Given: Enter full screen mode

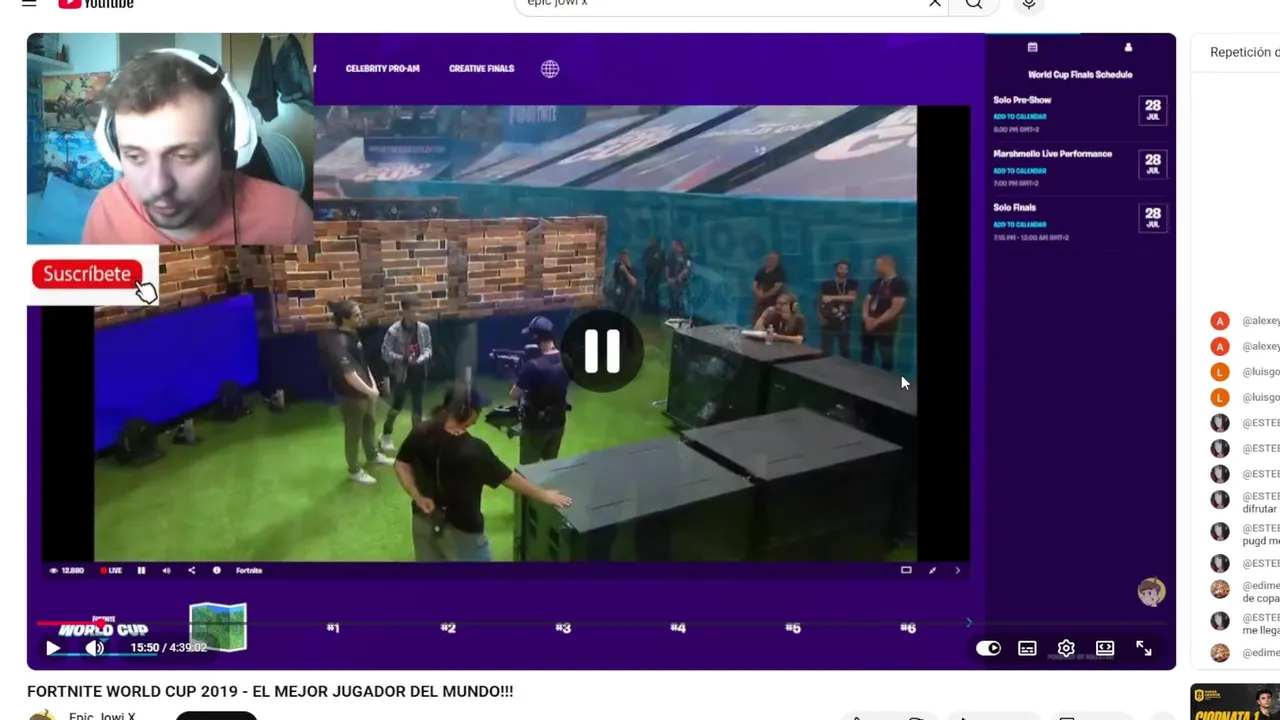Looking at the screenshot, I should 1144,648.
